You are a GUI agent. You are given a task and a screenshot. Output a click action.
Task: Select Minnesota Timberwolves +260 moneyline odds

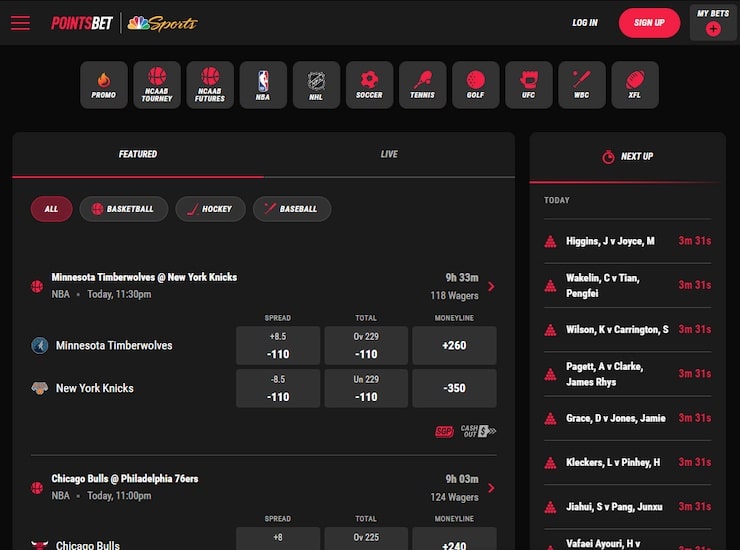(x=453, y=345)
